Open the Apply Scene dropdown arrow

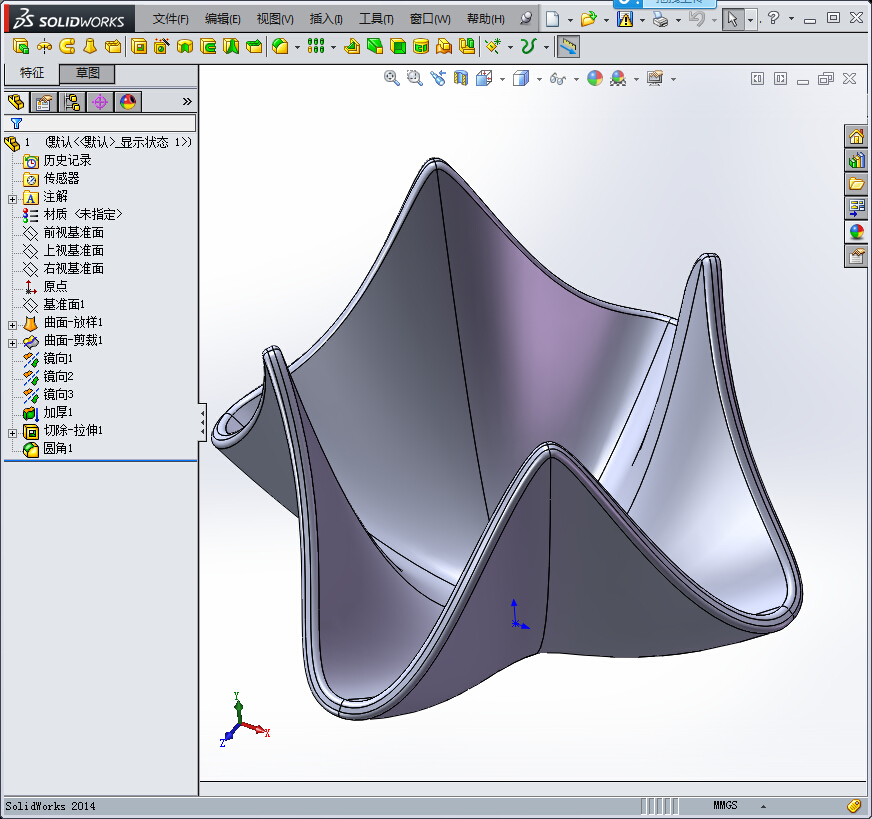[635, 78]
